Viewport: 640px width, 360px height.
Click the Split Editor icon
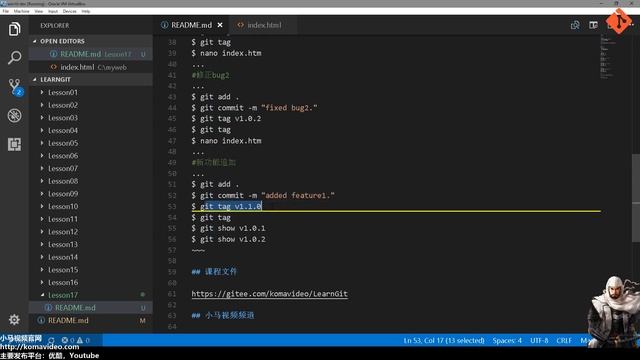click(x=593, y=25)
